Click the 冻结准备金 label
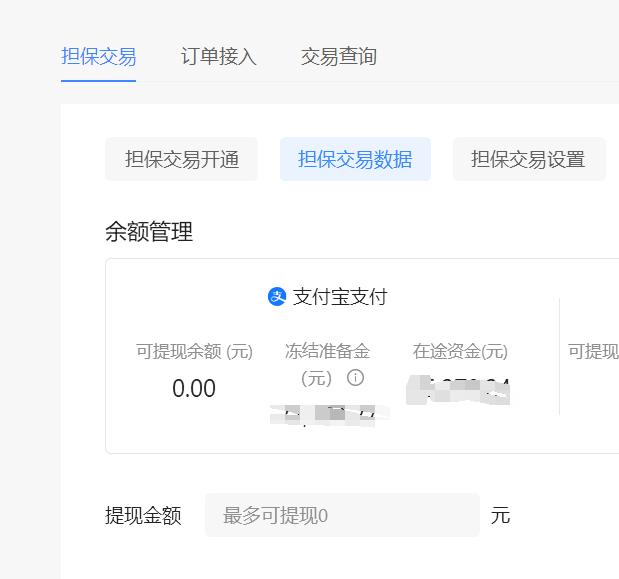 coord(327,351)
